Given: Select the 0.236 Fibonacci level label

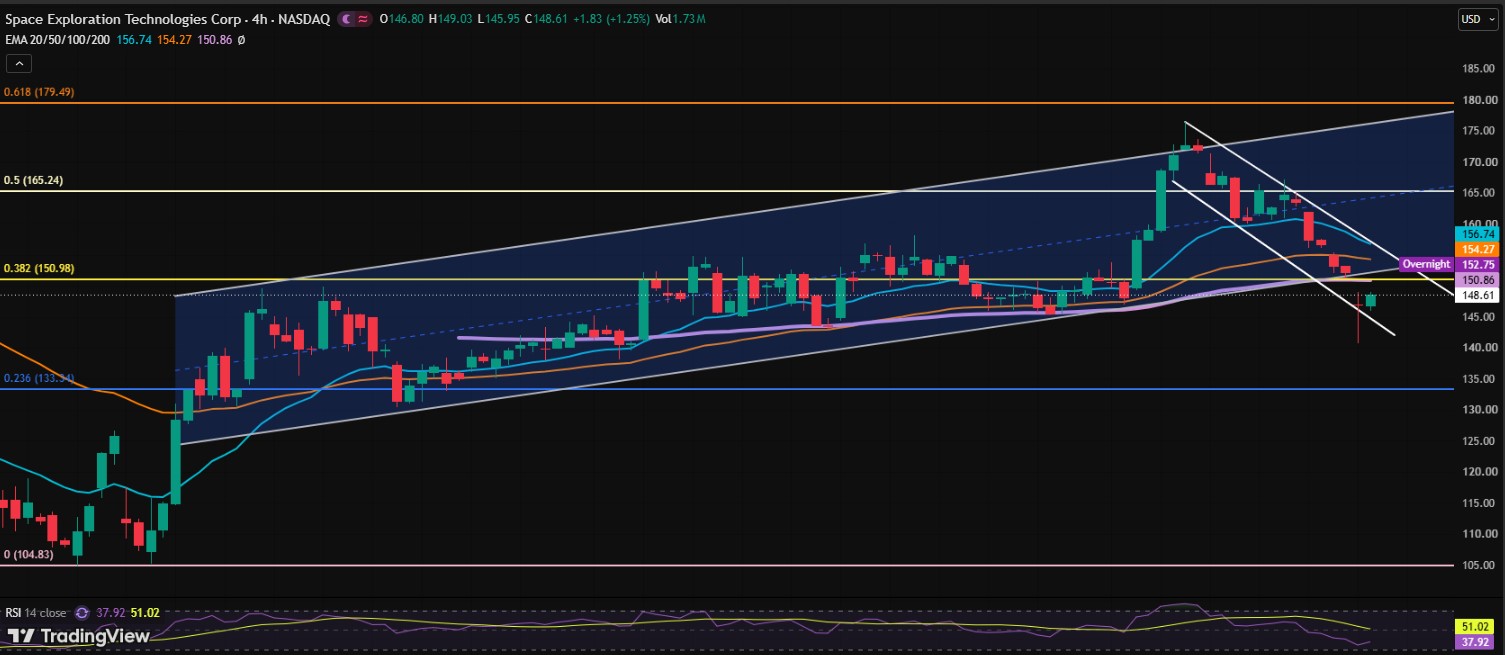Looking at the screenshot, I should pyautogui.click(x=39, y=379).
